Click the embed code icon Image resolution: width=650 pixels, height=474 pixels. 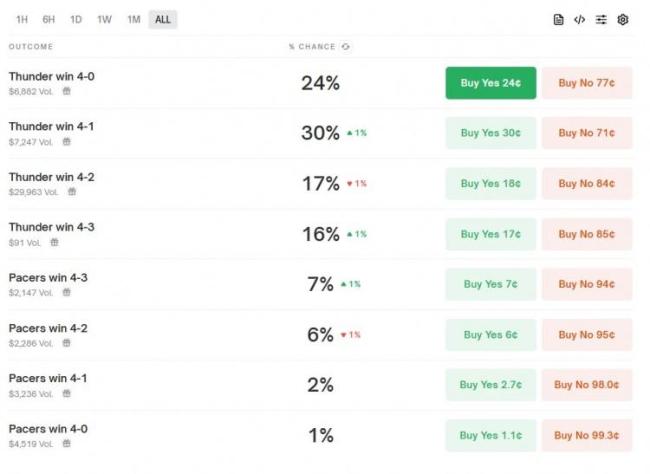tap(579, 20)
